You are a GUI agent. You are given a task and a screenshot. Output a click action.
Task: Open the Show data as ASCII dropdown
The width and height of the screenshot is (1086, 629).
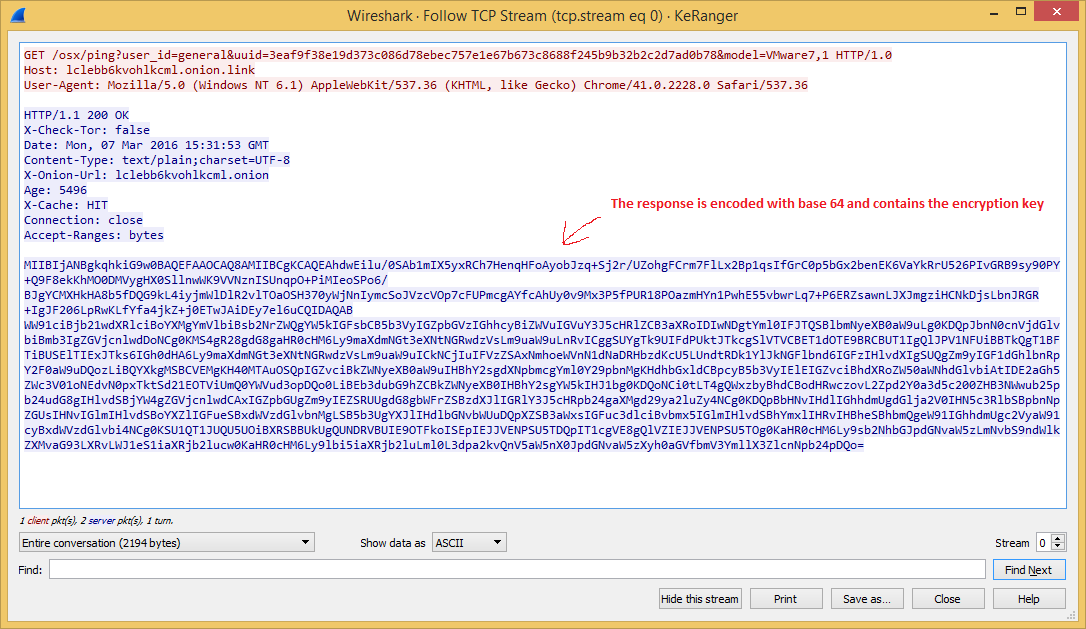coord(469,542)
